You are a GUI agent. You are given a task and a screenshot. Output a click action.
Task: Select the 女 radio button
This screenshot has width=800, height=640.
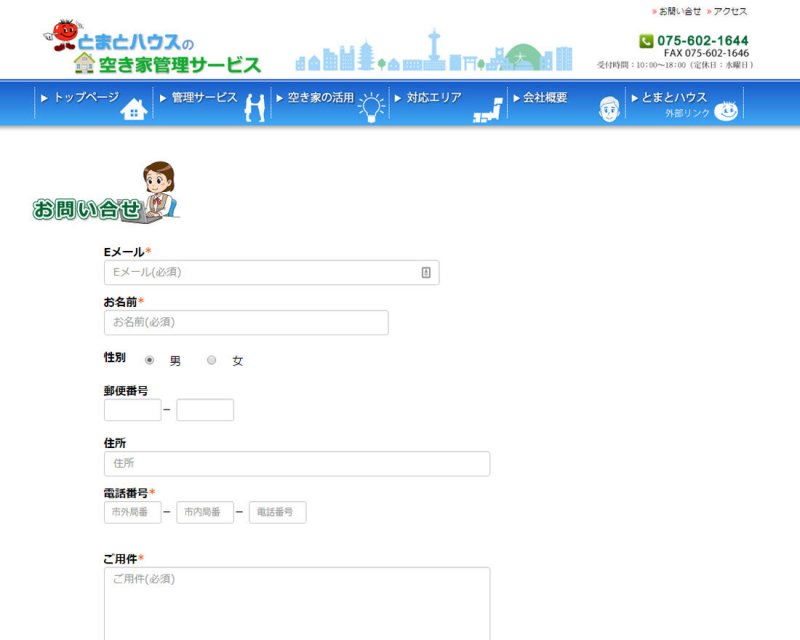[x=212, y=360]
